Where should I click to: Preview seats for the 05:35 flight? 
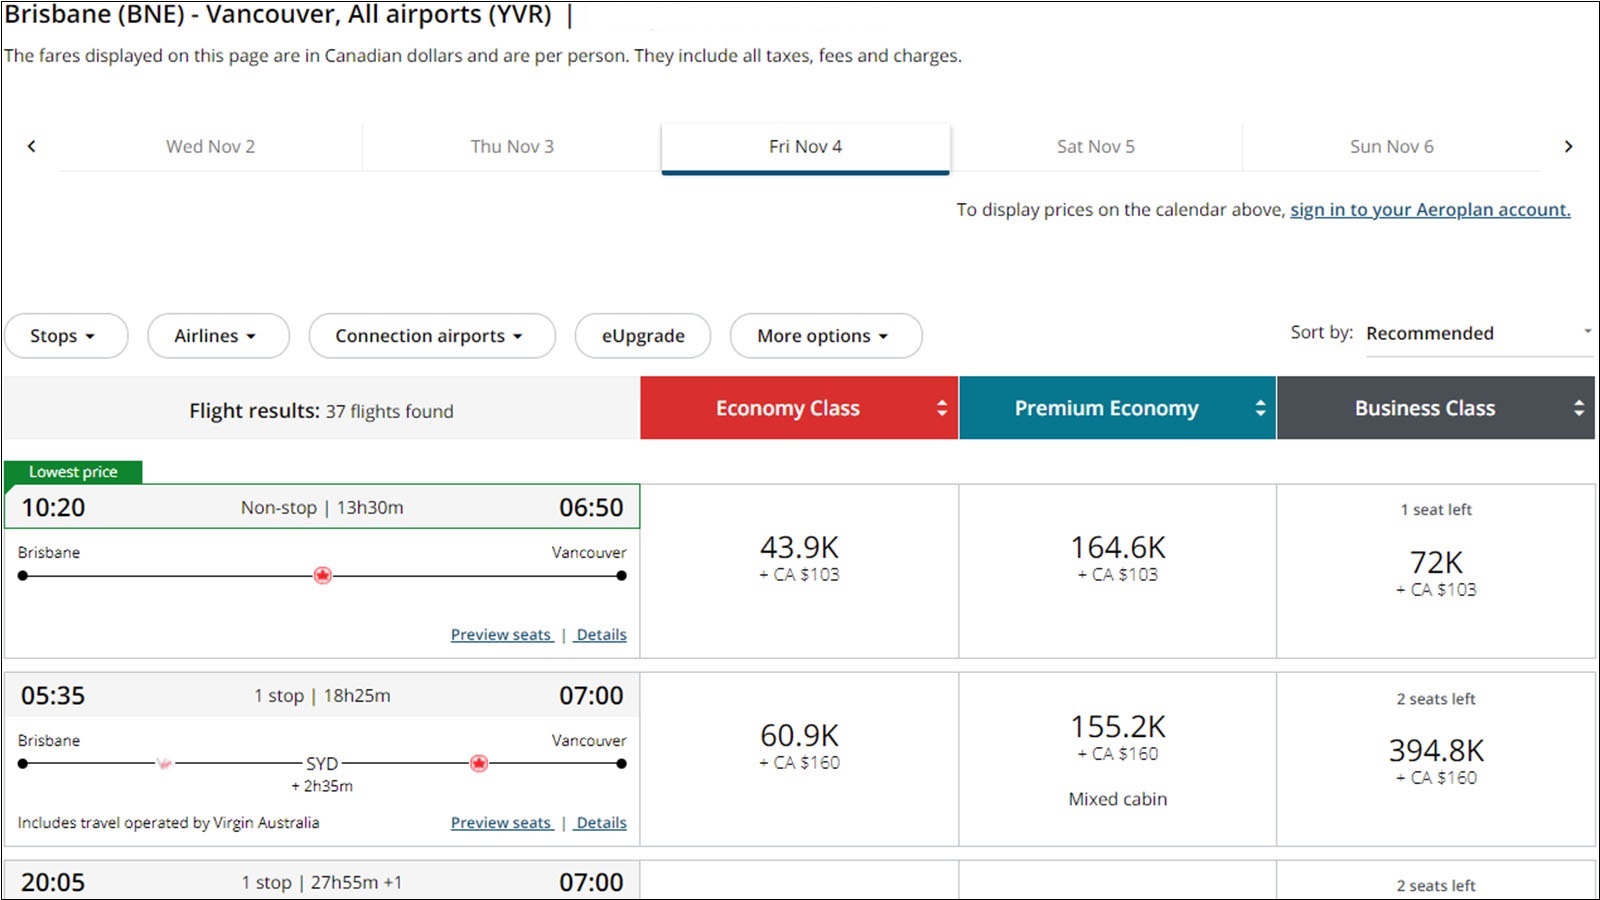pos(501,822)
